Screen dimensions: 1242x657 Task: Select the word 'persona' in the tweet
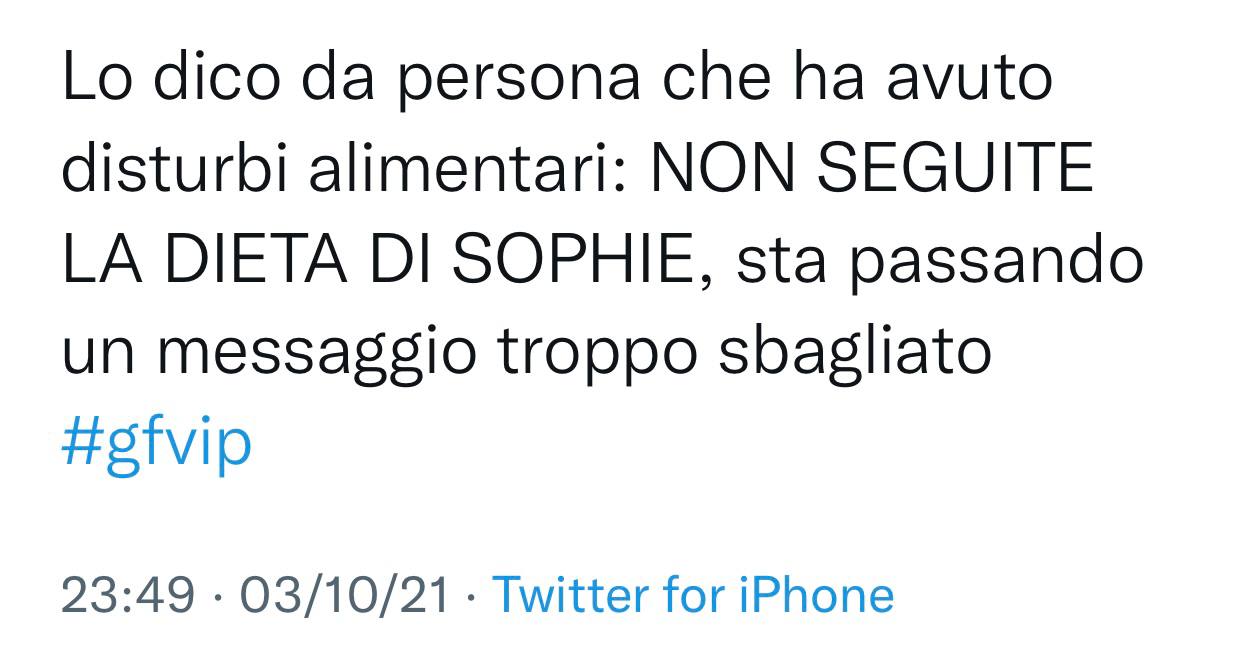(x=517, y=79)
